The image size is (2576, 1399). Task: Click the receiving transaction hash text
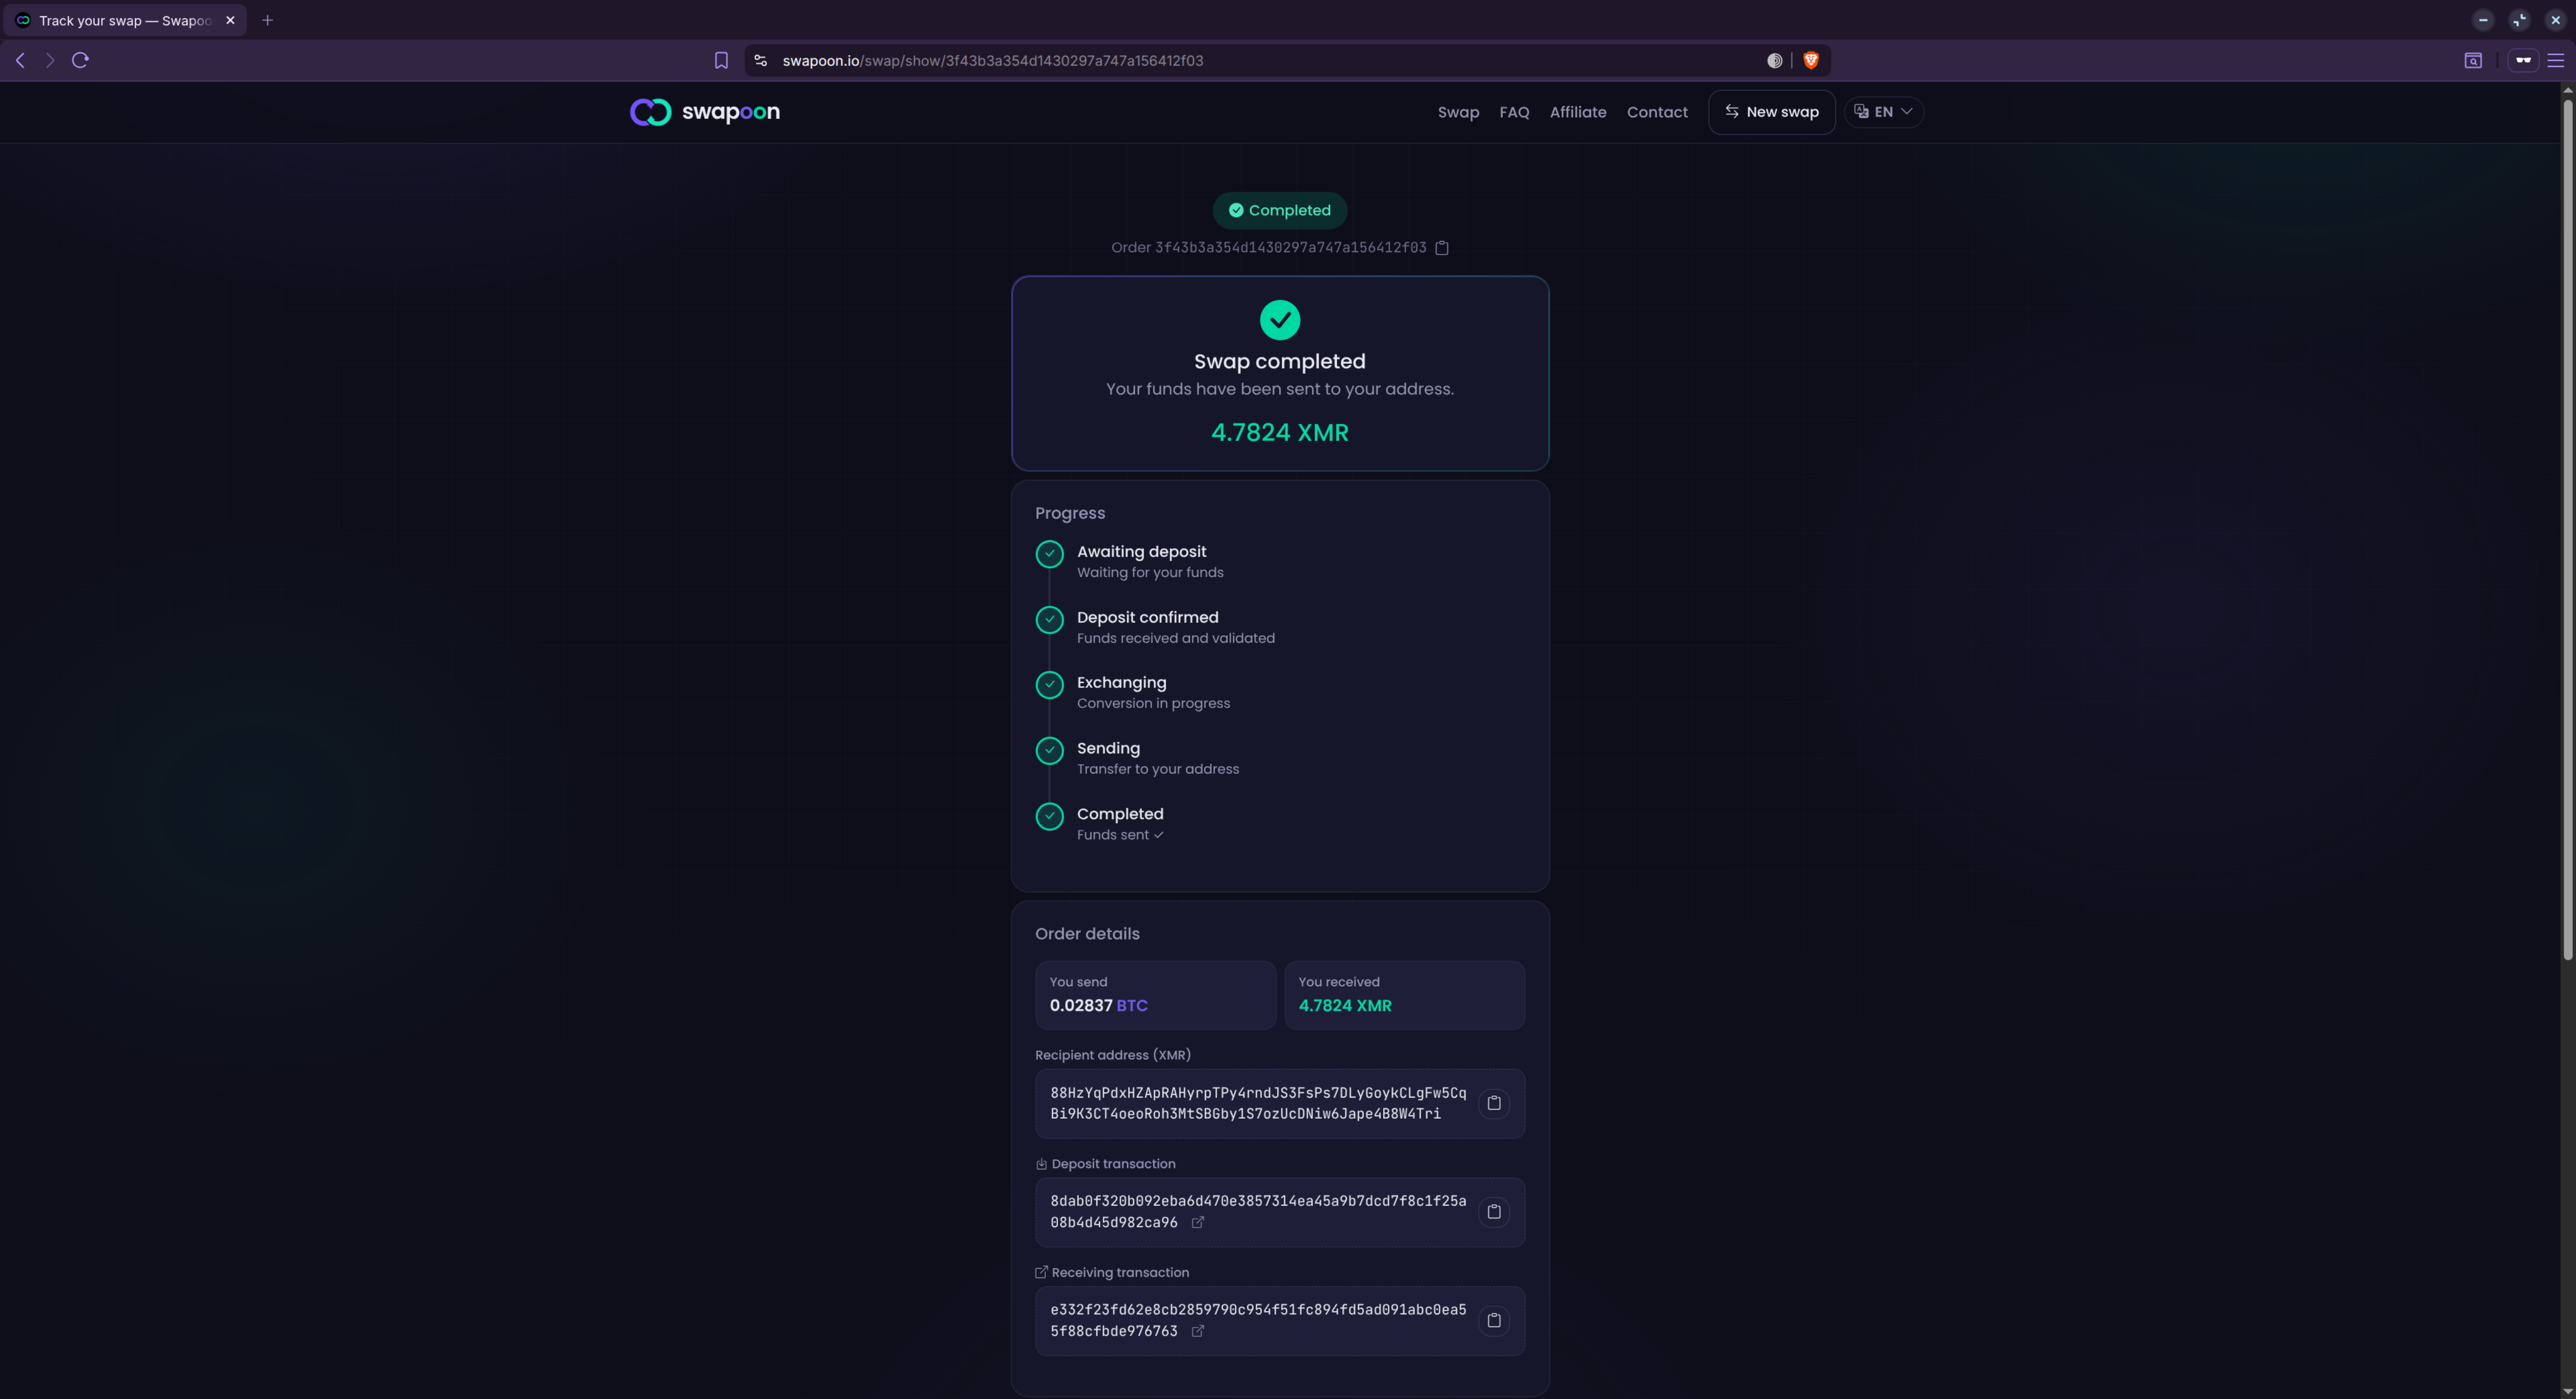click(1258, 1320)
